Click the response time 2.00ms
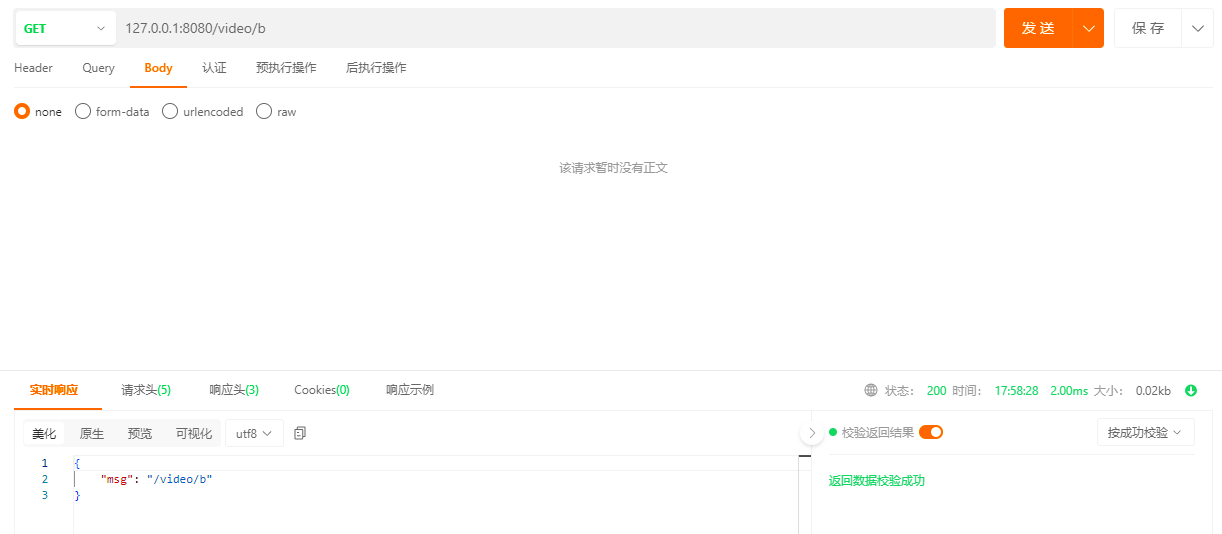 point(1069,391)
